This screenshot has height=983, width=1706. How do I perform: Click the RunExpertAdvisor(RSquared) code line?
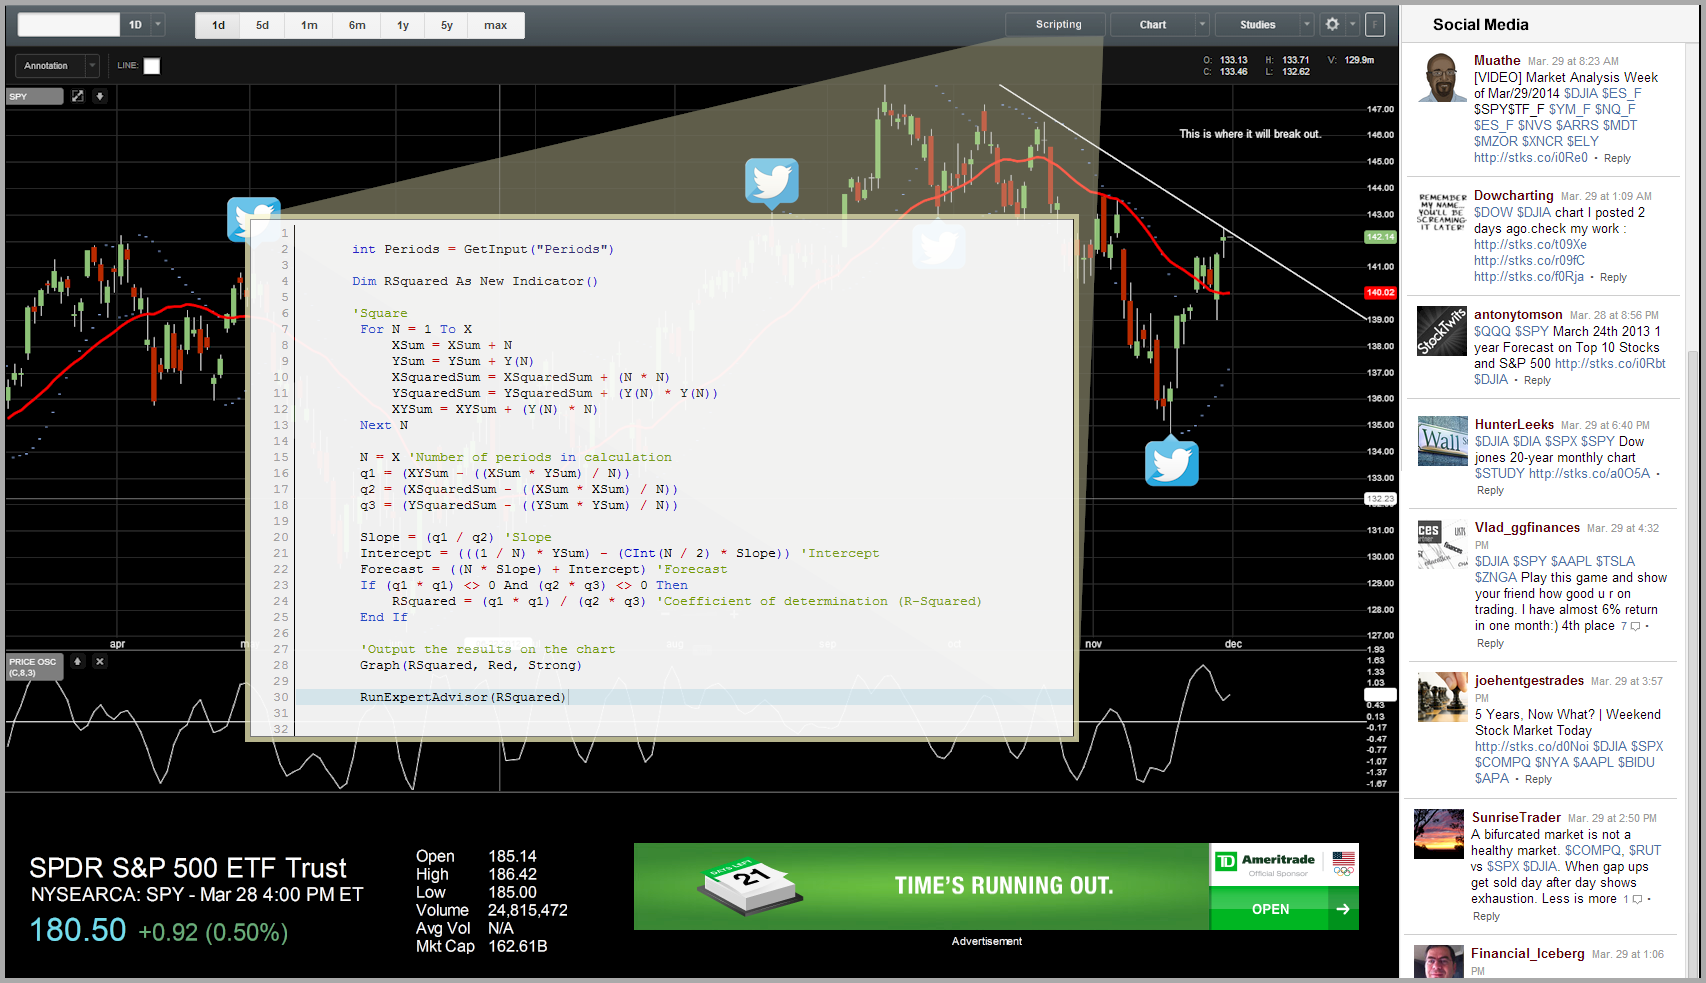[463, 697]
